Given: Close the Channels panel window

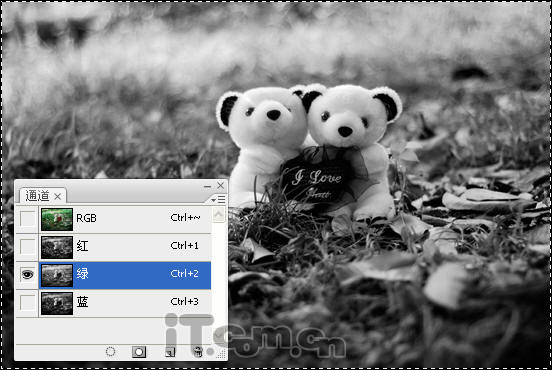Looking at the screenshot, I should point(221,185).
